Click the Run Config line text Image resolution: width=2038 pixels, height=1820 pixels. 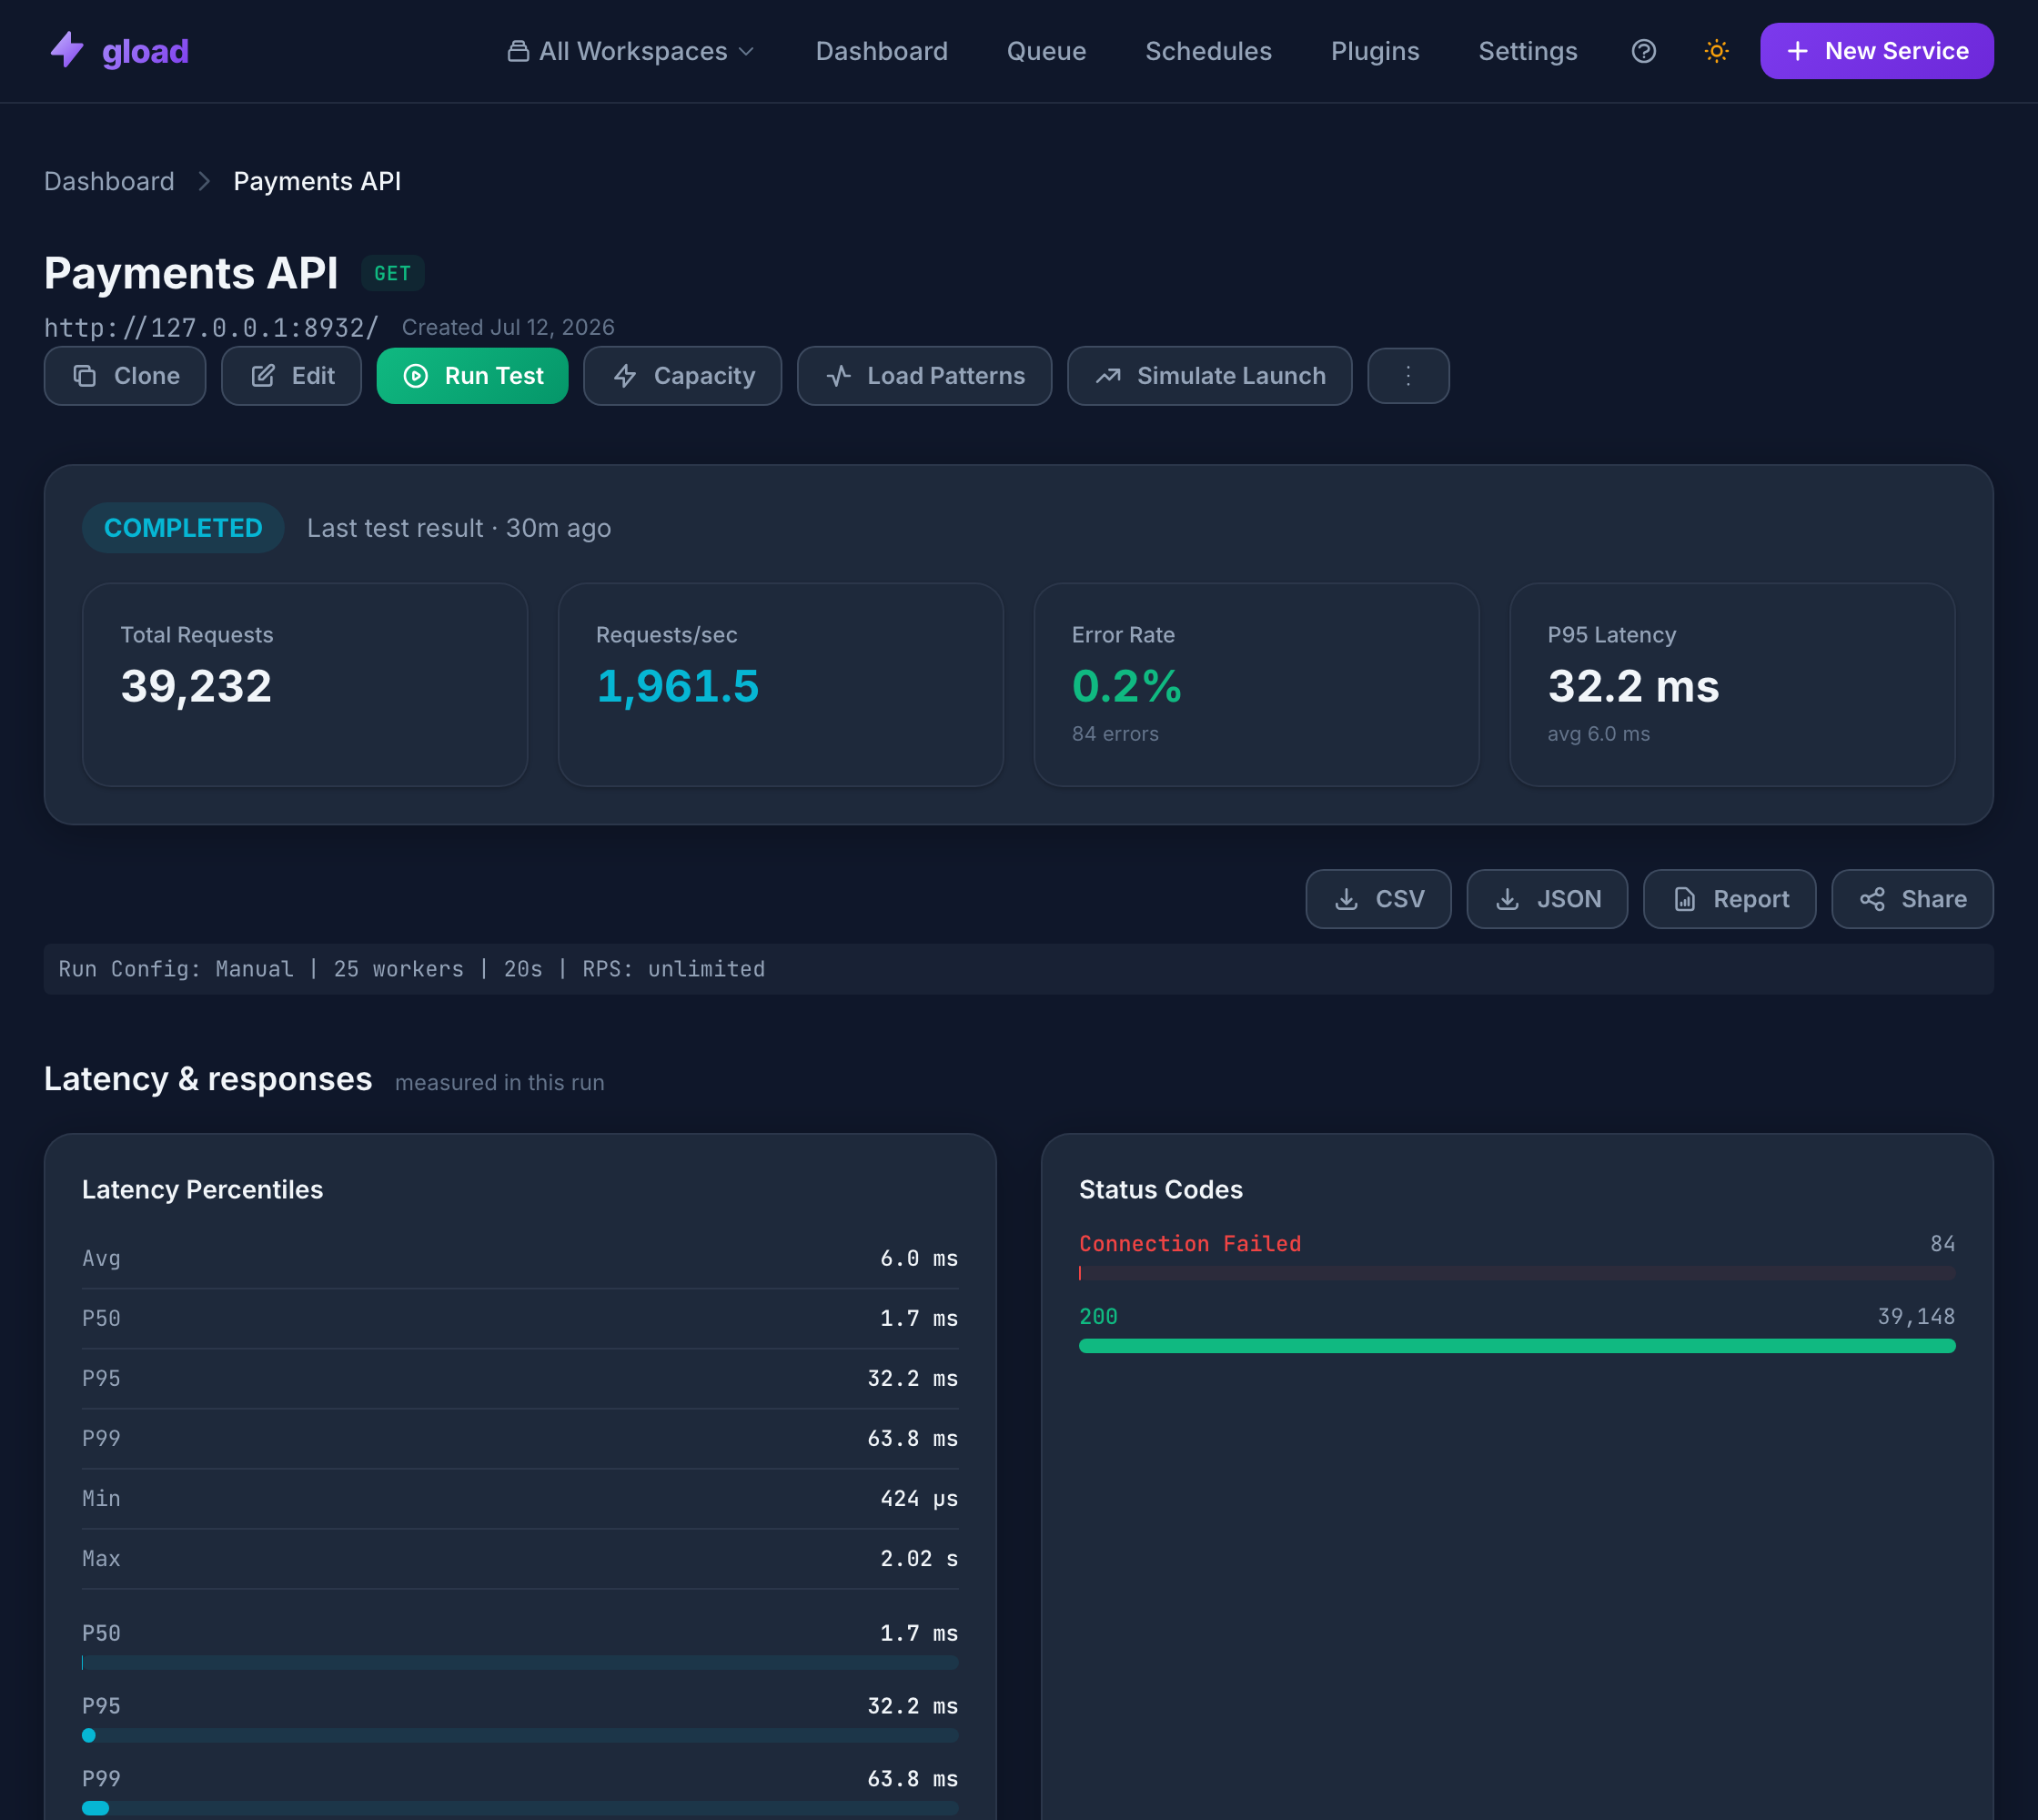tap(412, 969)
